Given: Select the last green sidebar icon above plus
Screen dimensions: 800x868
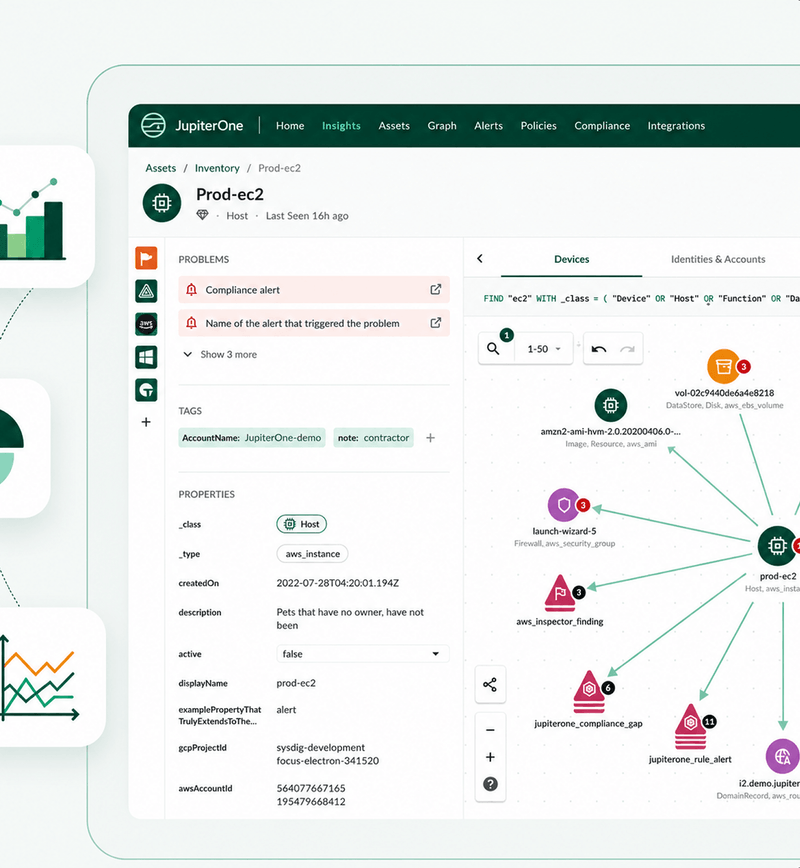Looking at the screenshot, I should [x=146, y=390].
